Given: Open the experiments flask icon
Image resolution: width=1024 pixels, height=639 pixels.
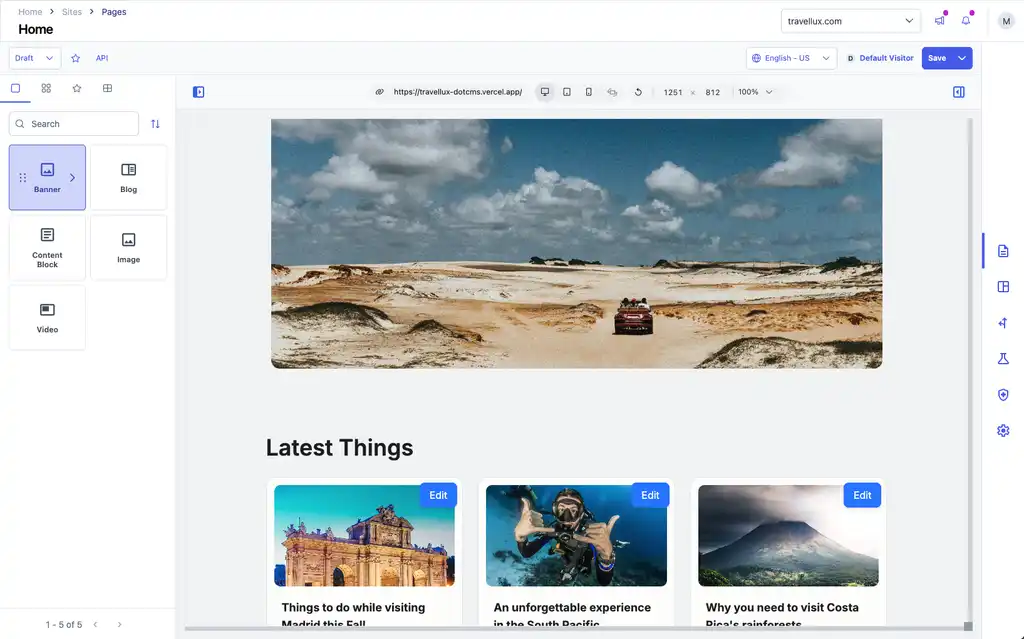Looking at the screenshot, I should coord(1003,359).
